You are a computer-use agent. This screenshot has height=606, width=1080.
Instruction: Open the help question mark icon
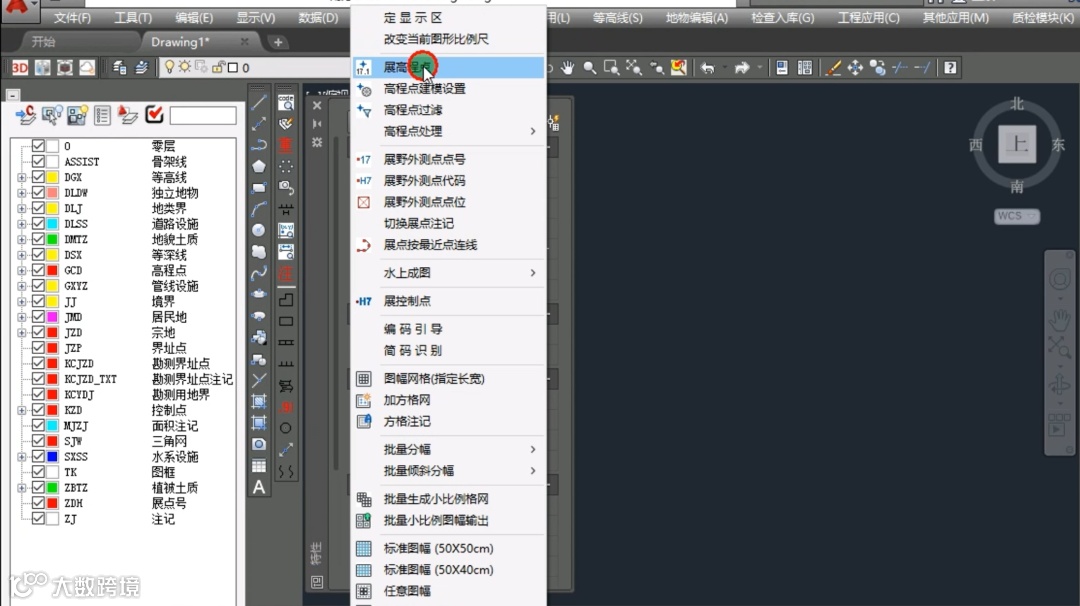coord(951,67)
